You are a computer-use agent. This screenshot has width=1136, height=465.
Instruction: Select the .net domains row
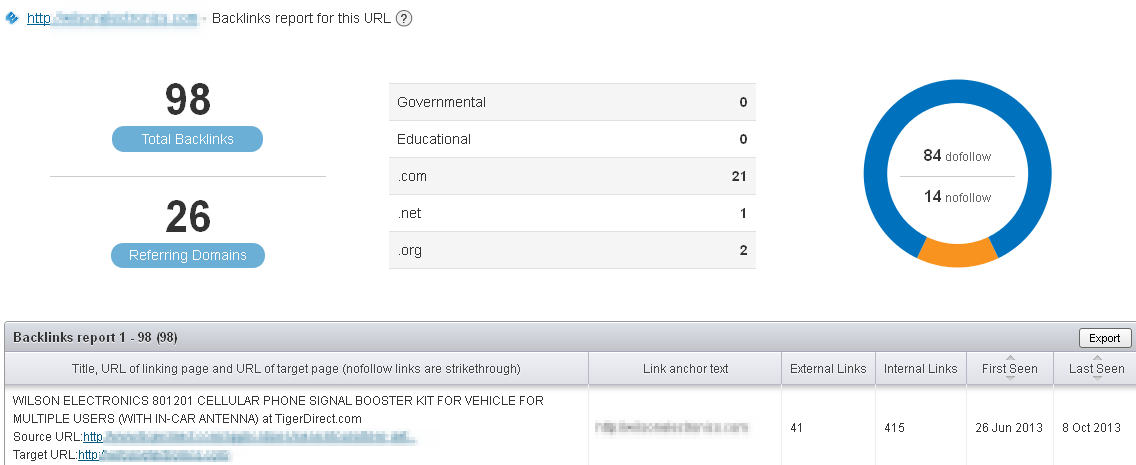572,213
